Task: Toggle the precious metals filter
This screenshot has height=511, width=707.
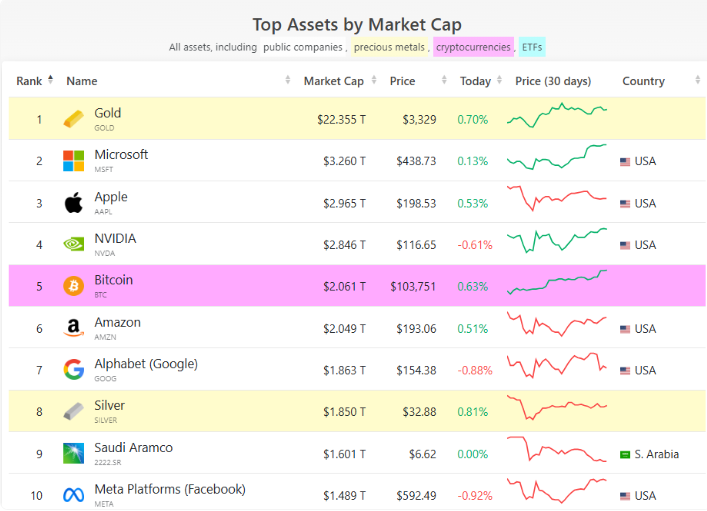Action: pos(390,47)
